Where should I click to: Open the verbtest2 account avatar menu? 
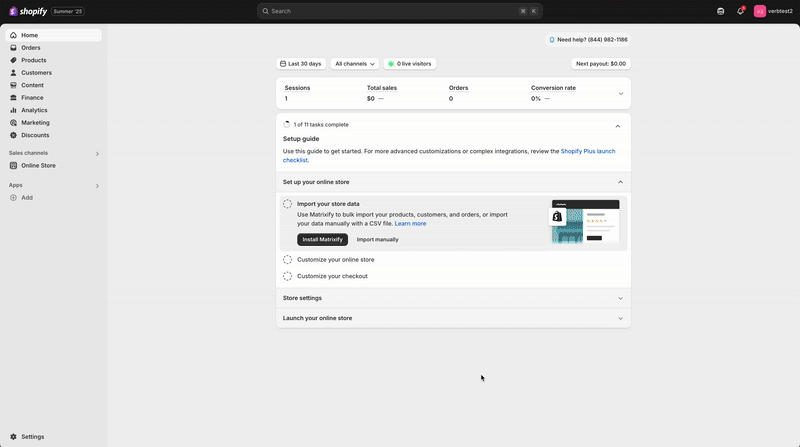pos(760,11)
